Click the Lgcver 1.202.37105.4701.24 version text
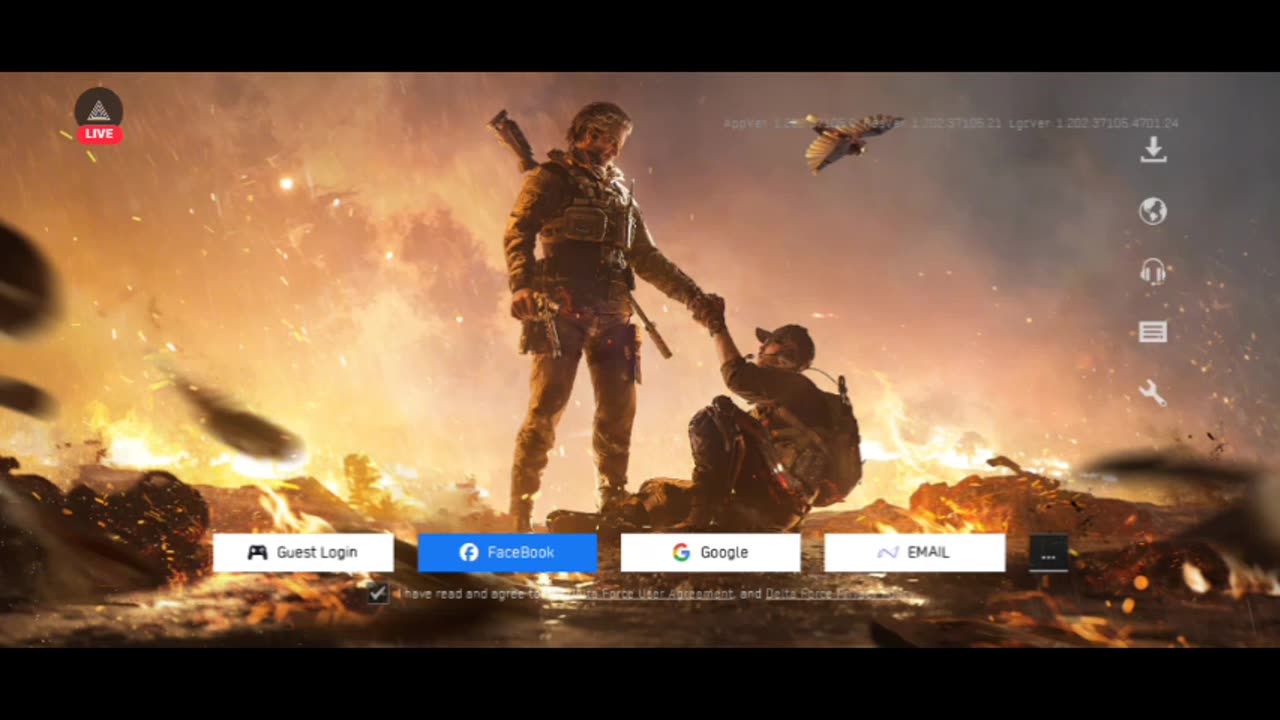Screen dimensions: 1280x720 [x=1093, y=123]
